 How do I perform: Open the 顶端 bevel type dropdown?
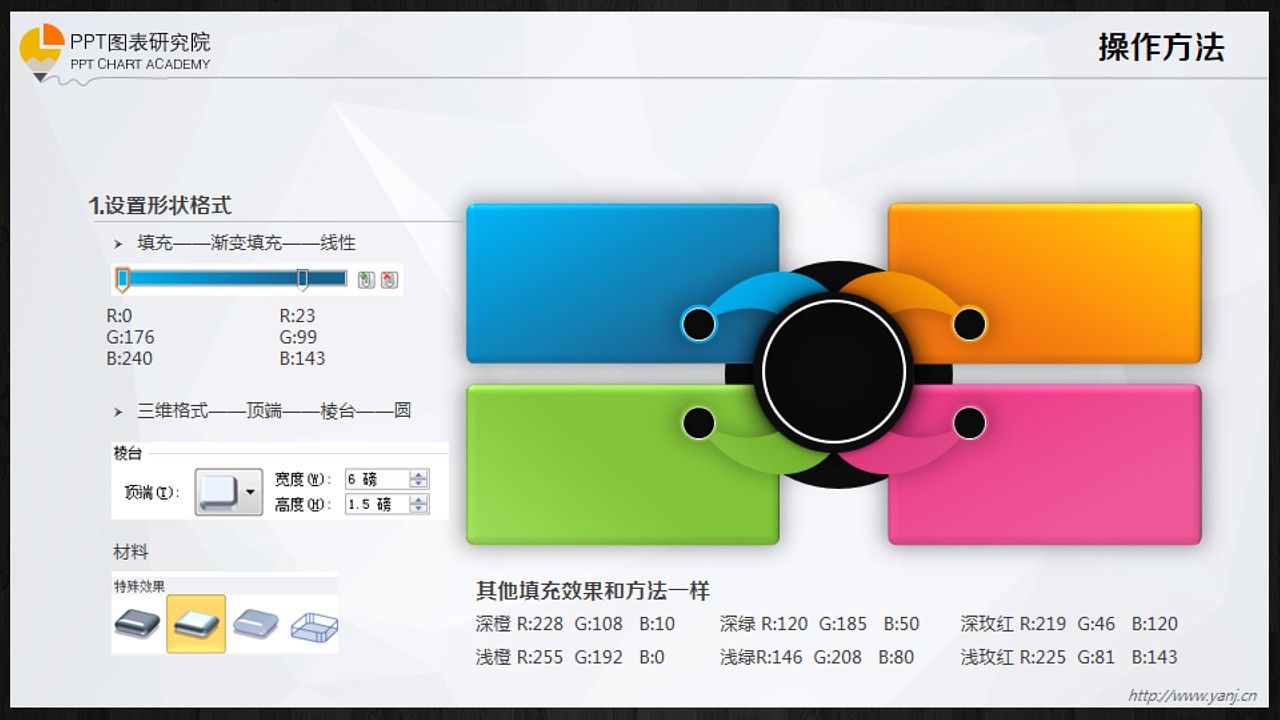coord(250,492)
